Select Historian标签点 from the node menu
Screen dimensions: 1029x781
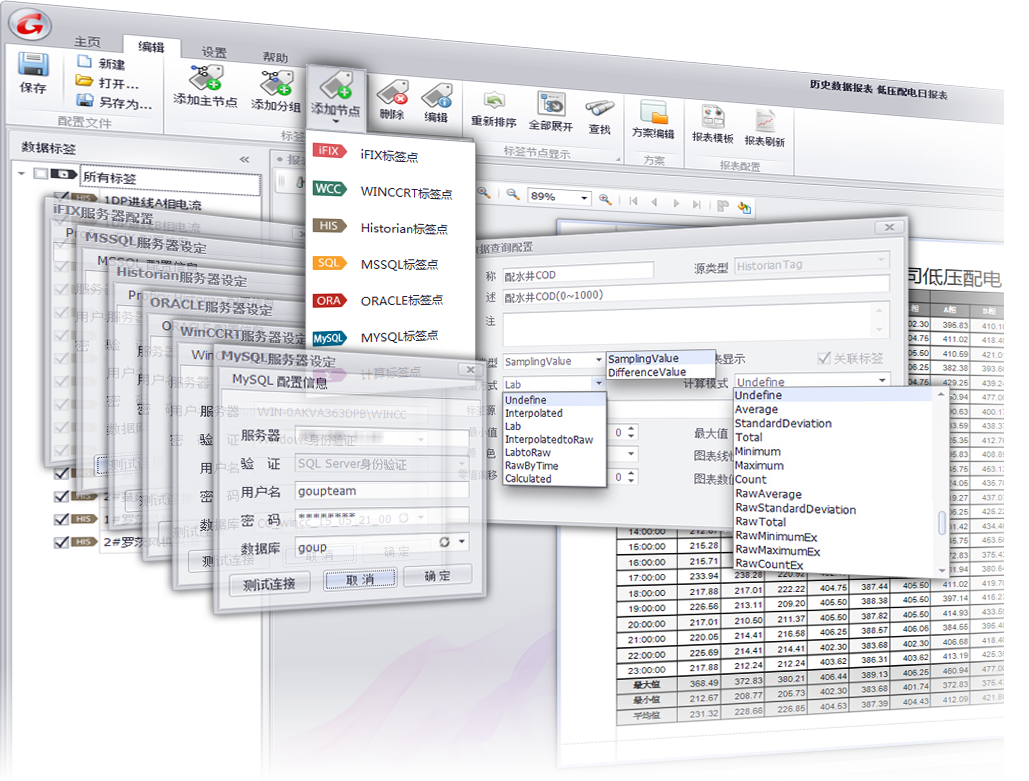[391, 227]
